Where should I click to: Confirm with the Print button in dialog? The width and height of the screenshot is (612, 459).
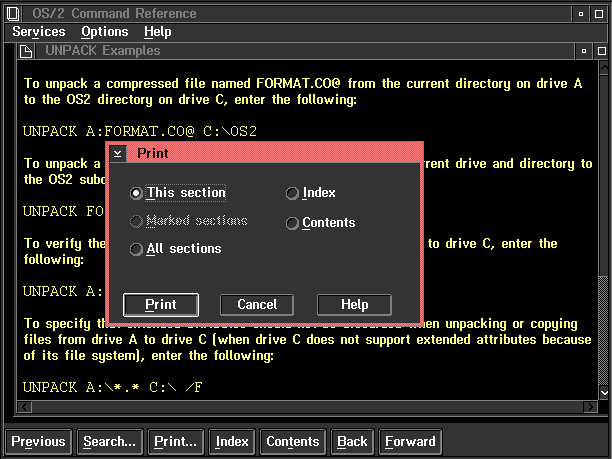161,305
